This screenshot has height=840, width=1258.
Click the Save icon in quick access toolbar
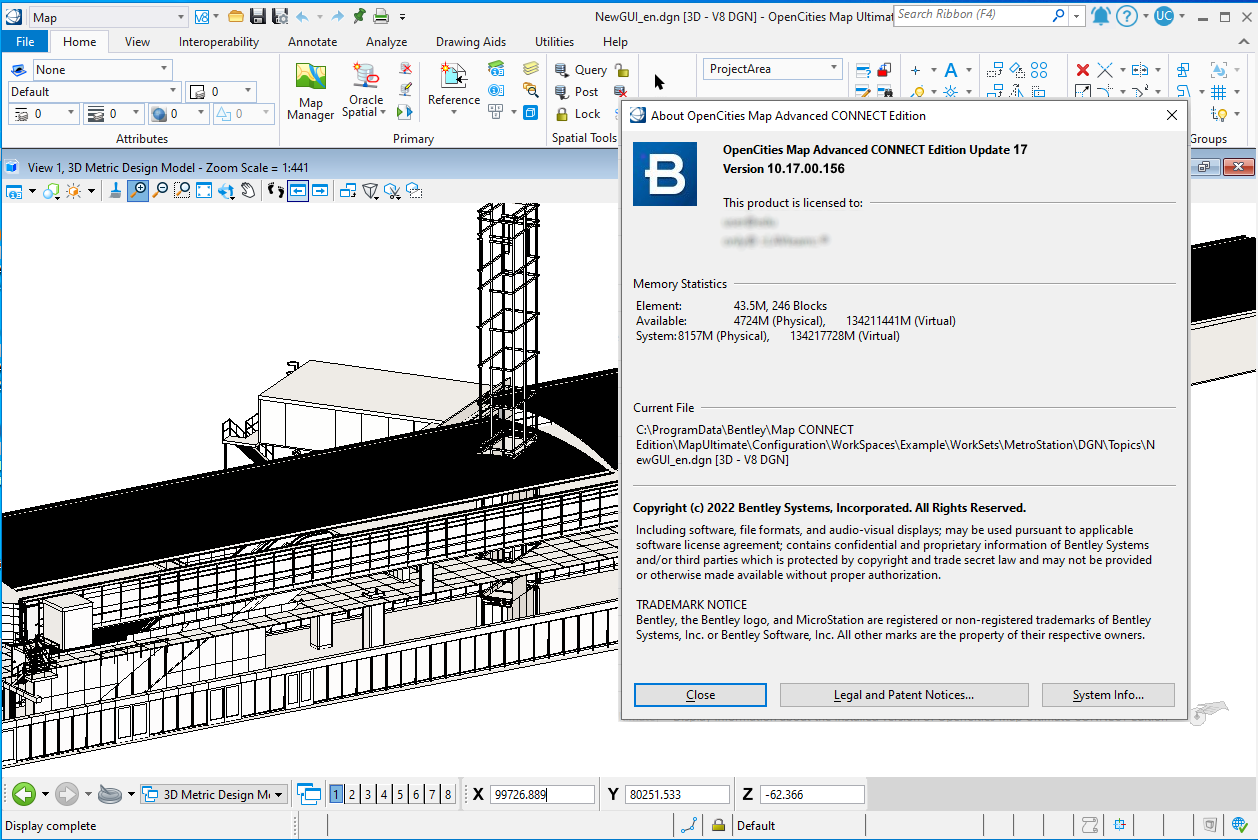click(258, 16)
